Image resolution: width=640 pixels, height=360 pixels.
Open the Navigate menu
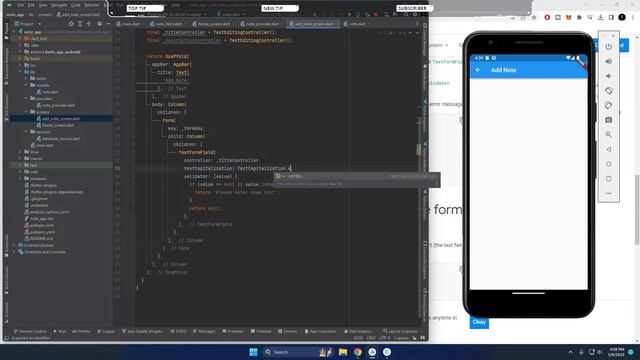59,5
